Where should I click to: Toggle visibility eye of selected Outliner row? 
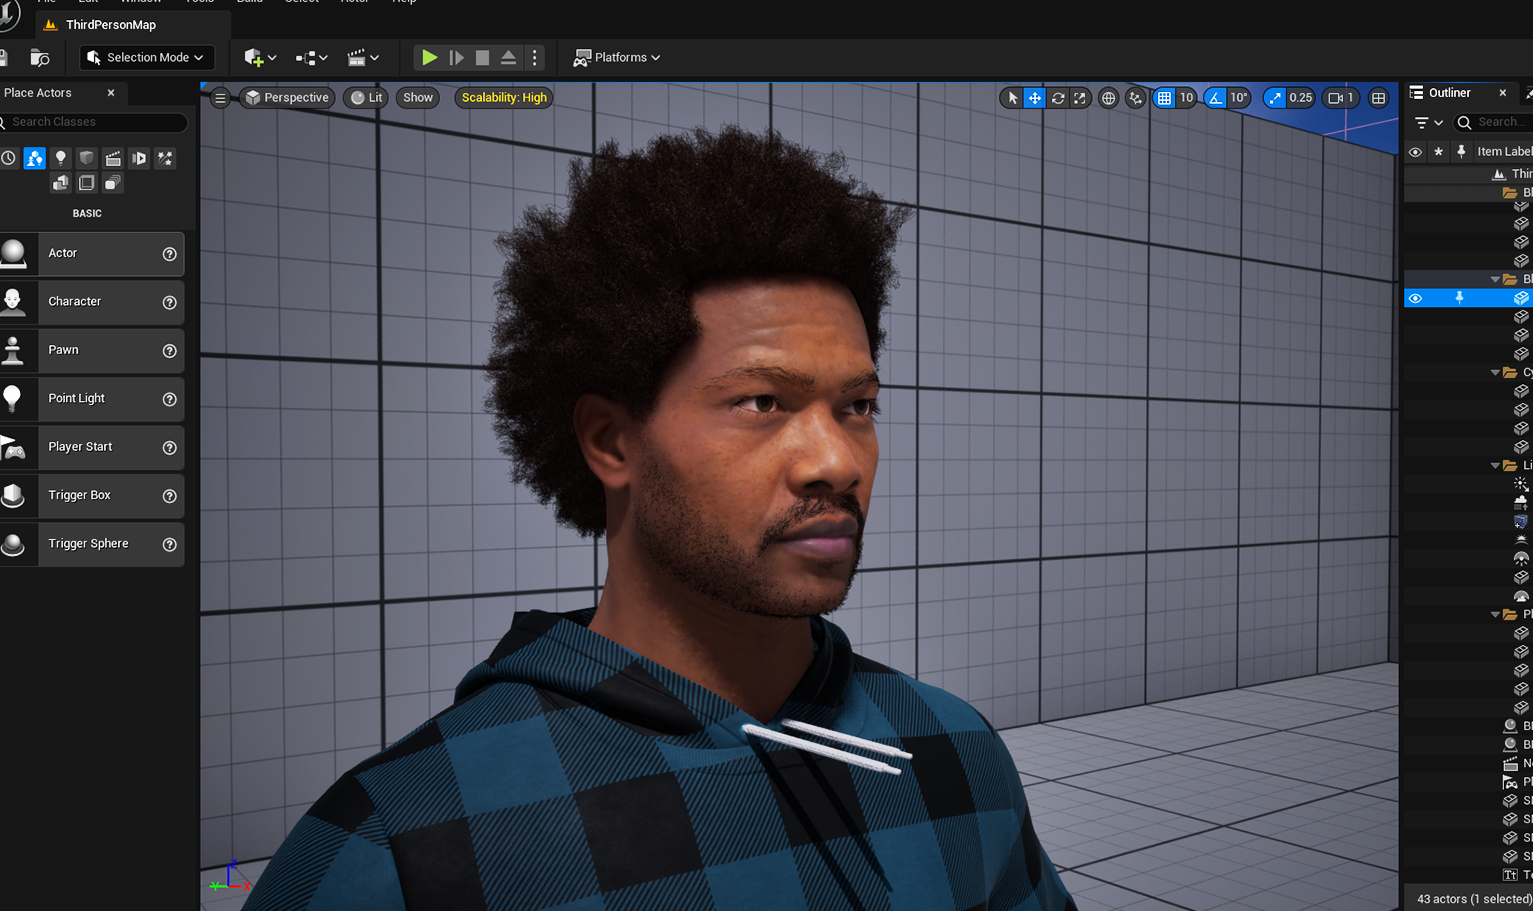pyautogui.click(x=1415, y=298)
